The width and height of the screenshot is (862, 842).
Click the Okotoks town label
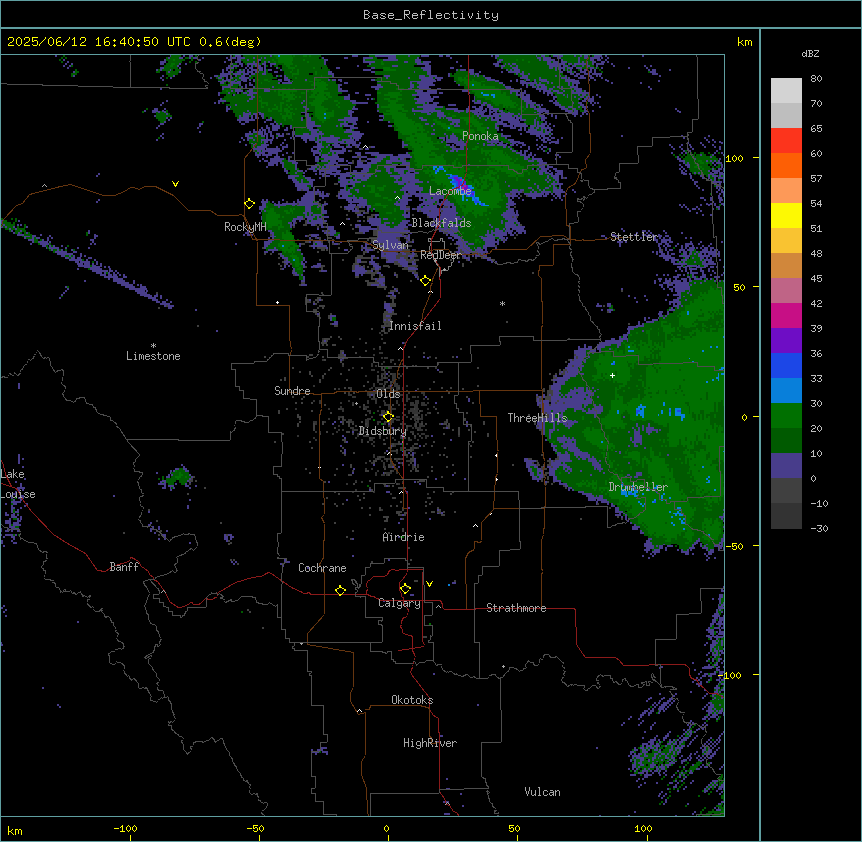pos(412,700)
